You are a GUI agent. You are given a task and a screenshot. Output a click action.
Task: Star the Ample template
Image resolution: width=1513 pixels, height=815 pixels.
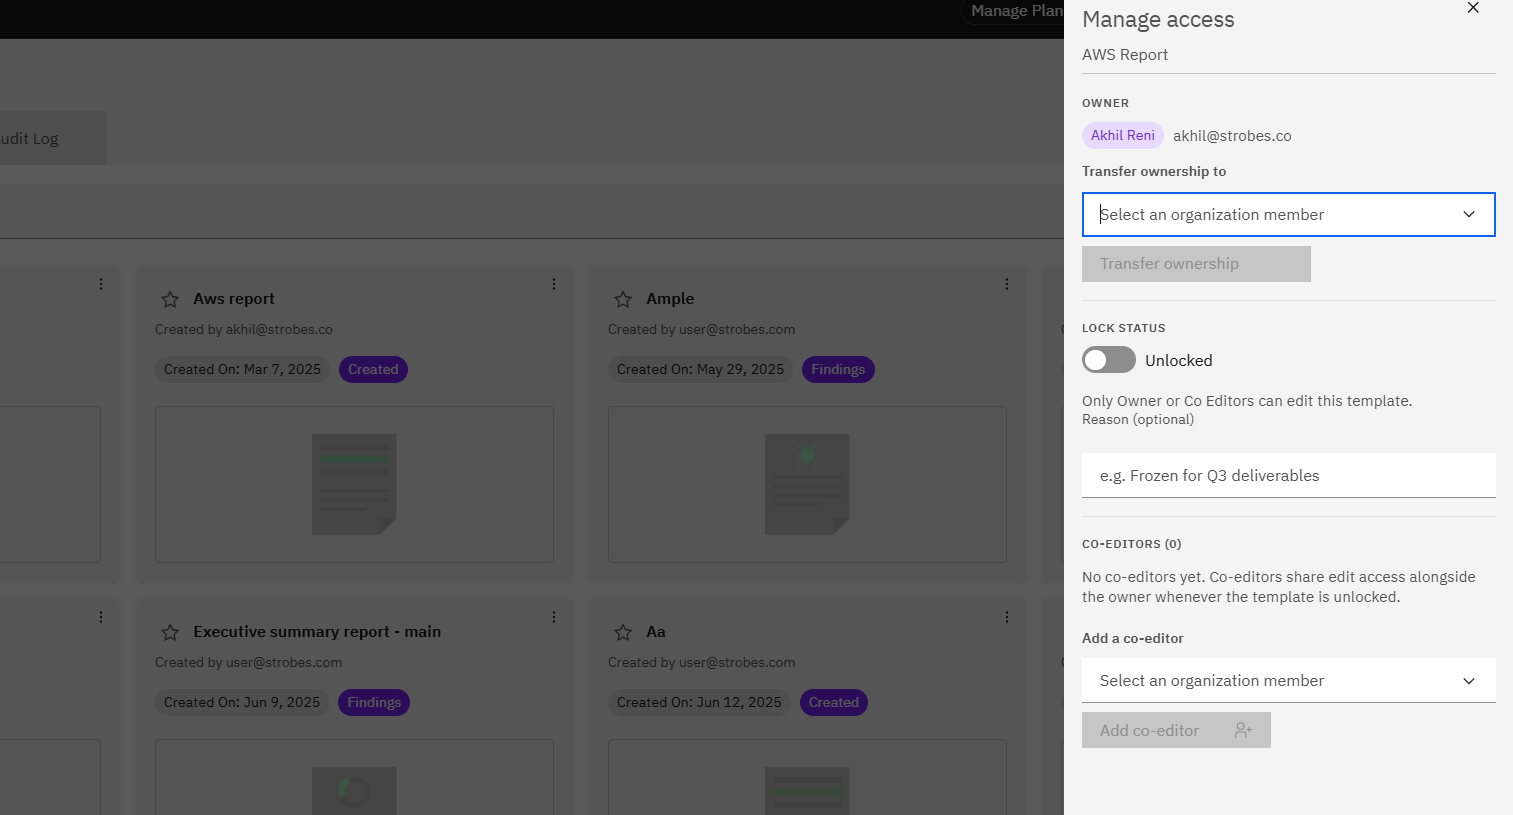[623, 299]
